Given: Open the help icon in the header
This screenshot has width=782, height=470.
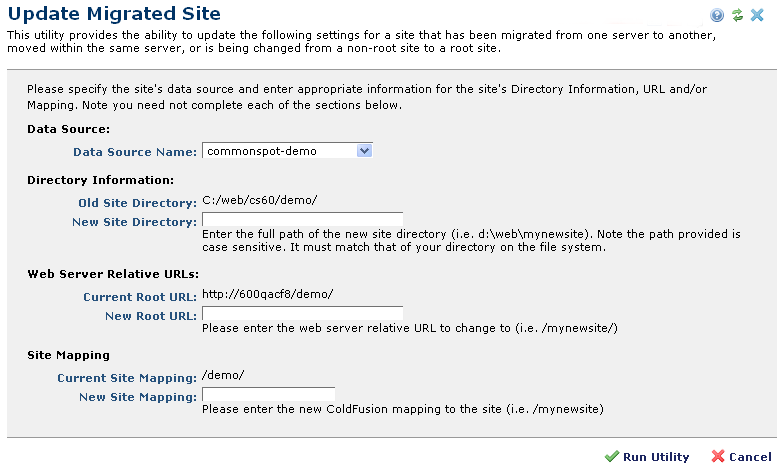Looking at the screenshot, I should click(718, 15).
